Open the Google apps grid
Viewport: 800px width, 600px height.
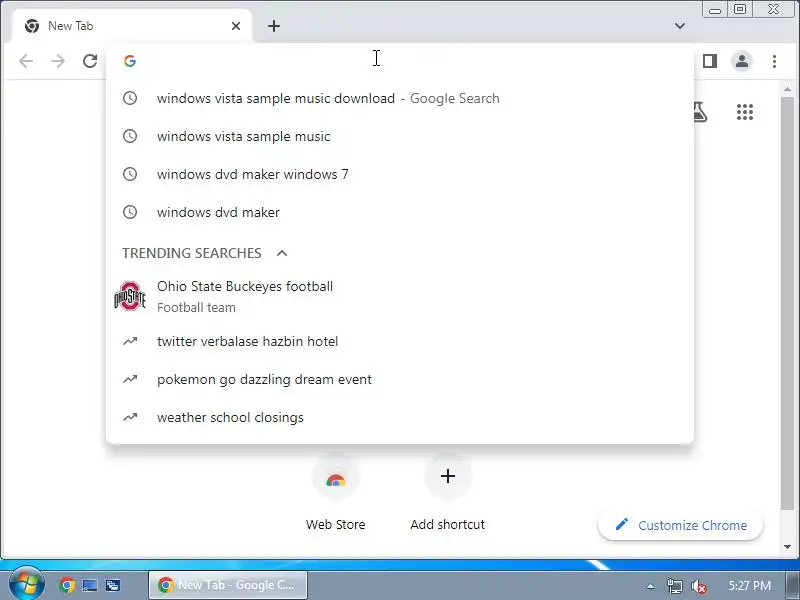pyautogui.click(x=745, y=112)
